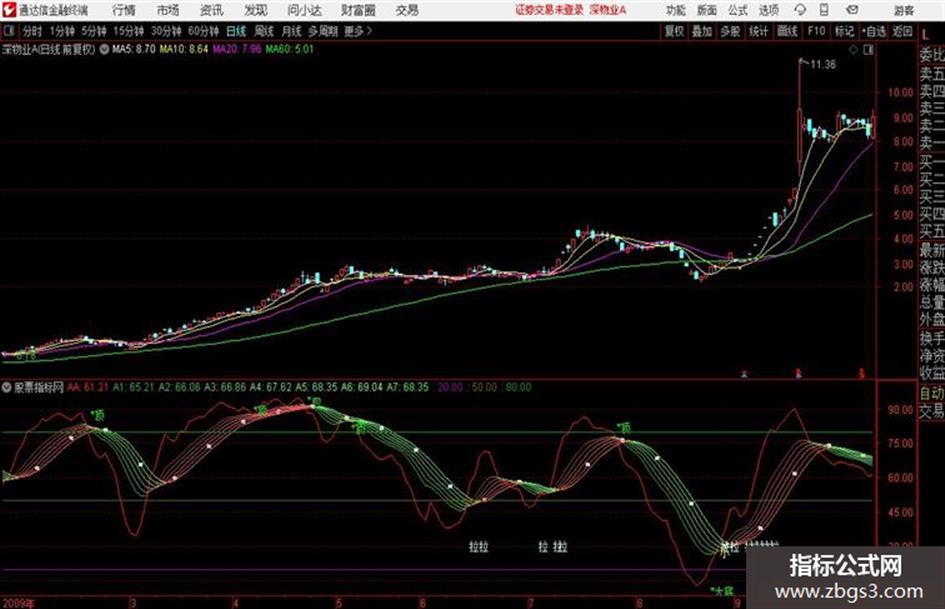Viewport: 945px width, 609px height.
Task: Switch to 60分钟 period
Action: [203, 31]
